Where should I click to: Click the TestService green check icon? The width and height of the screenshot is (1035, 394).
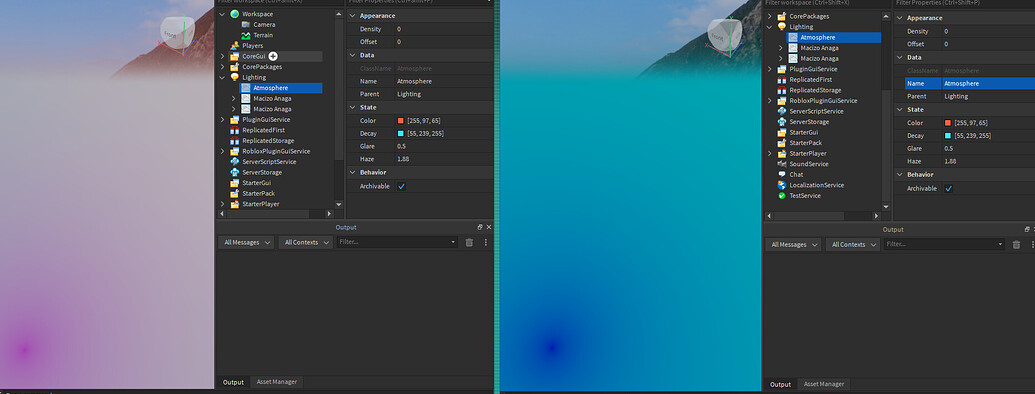click(782, 196)
